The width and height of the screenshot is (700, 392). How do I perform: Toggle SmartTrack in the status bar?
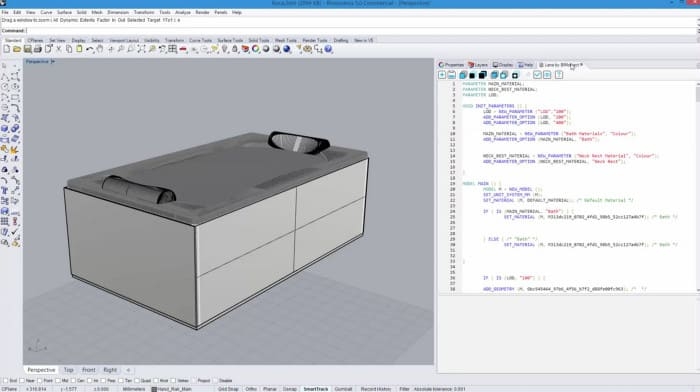pos(316,389)
